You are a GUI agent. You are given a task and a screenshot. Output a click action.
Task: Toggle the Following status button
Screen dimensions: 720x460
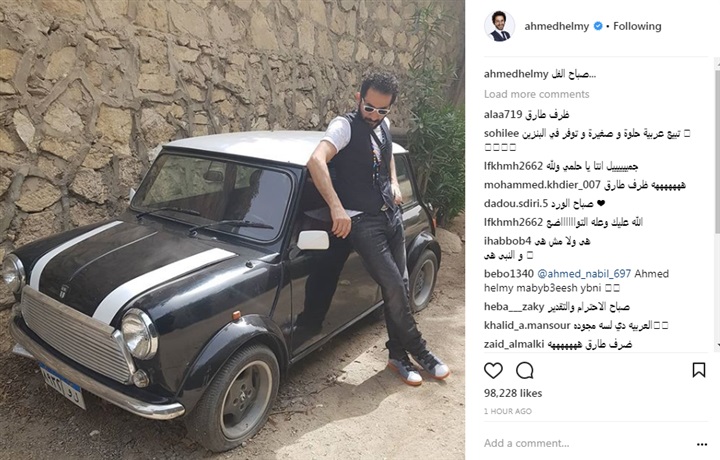click(x=637, y=26)
